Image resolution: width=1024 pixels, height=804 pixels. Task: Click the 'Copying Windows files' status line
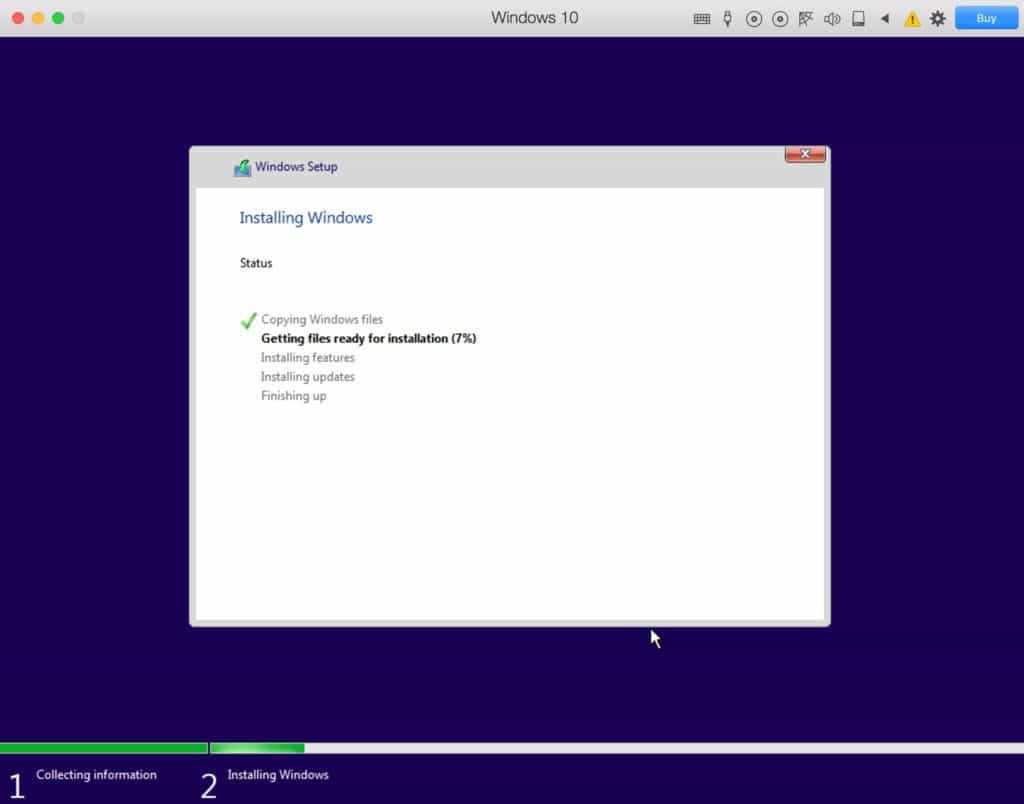click(322, 319)
